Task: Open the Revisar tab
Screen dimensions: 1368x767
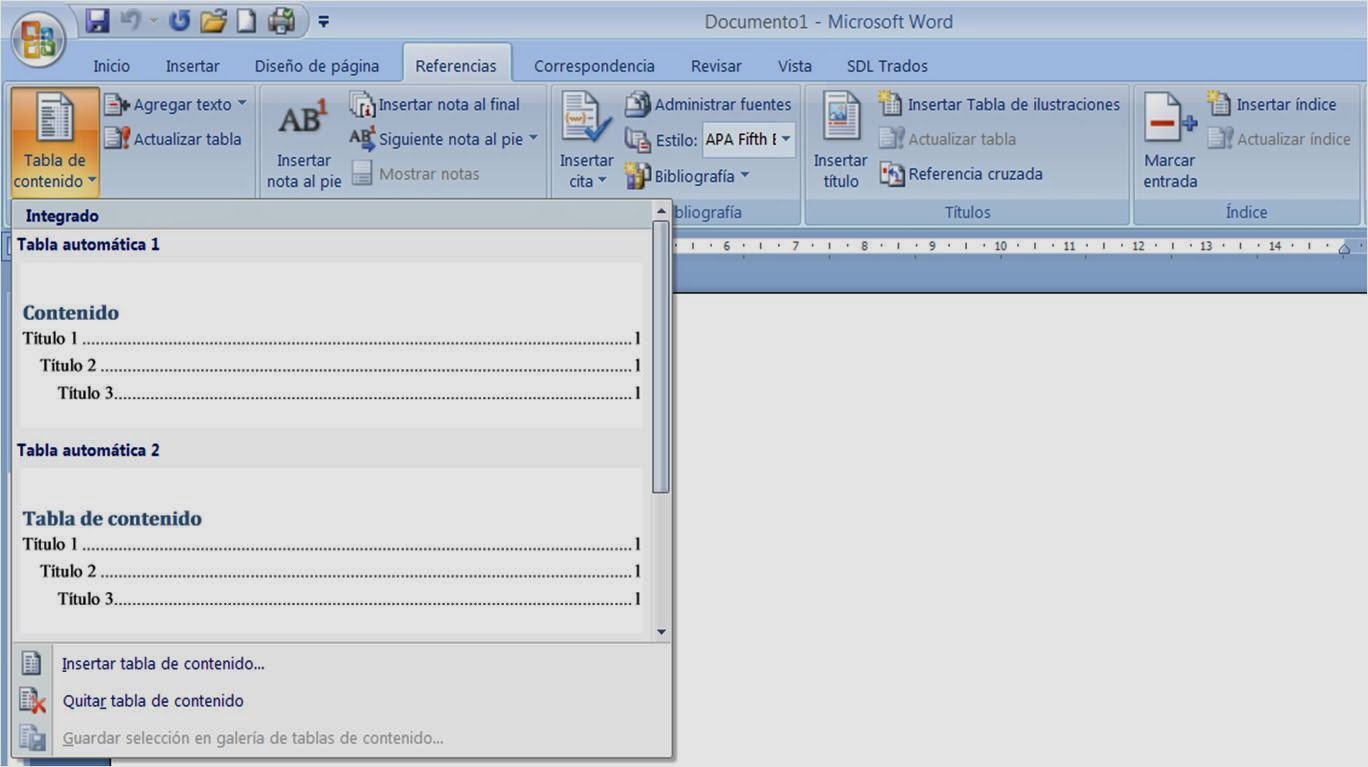Action: click(716, 66)
